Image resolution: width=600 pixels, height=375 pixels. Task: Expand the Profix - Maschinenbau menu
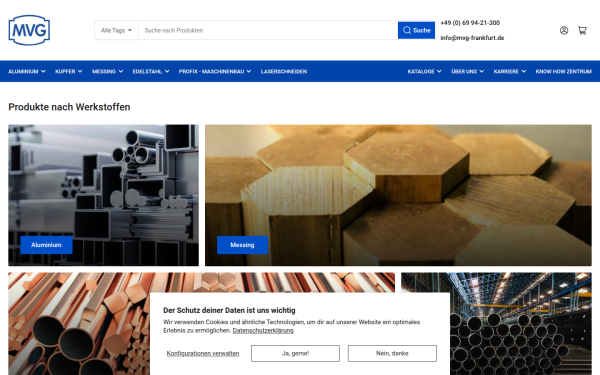point(215,71)
